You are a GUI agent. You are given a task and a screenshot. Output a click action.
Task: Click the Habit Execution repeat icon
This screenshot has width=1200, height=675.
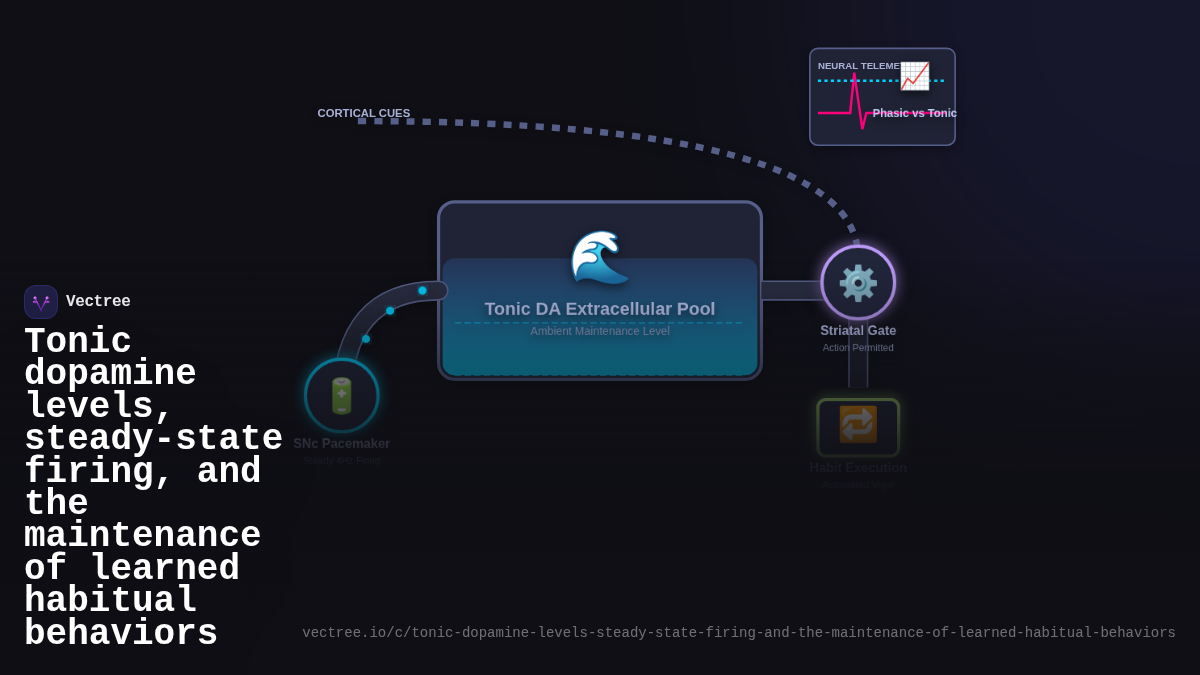coord(858,425)
